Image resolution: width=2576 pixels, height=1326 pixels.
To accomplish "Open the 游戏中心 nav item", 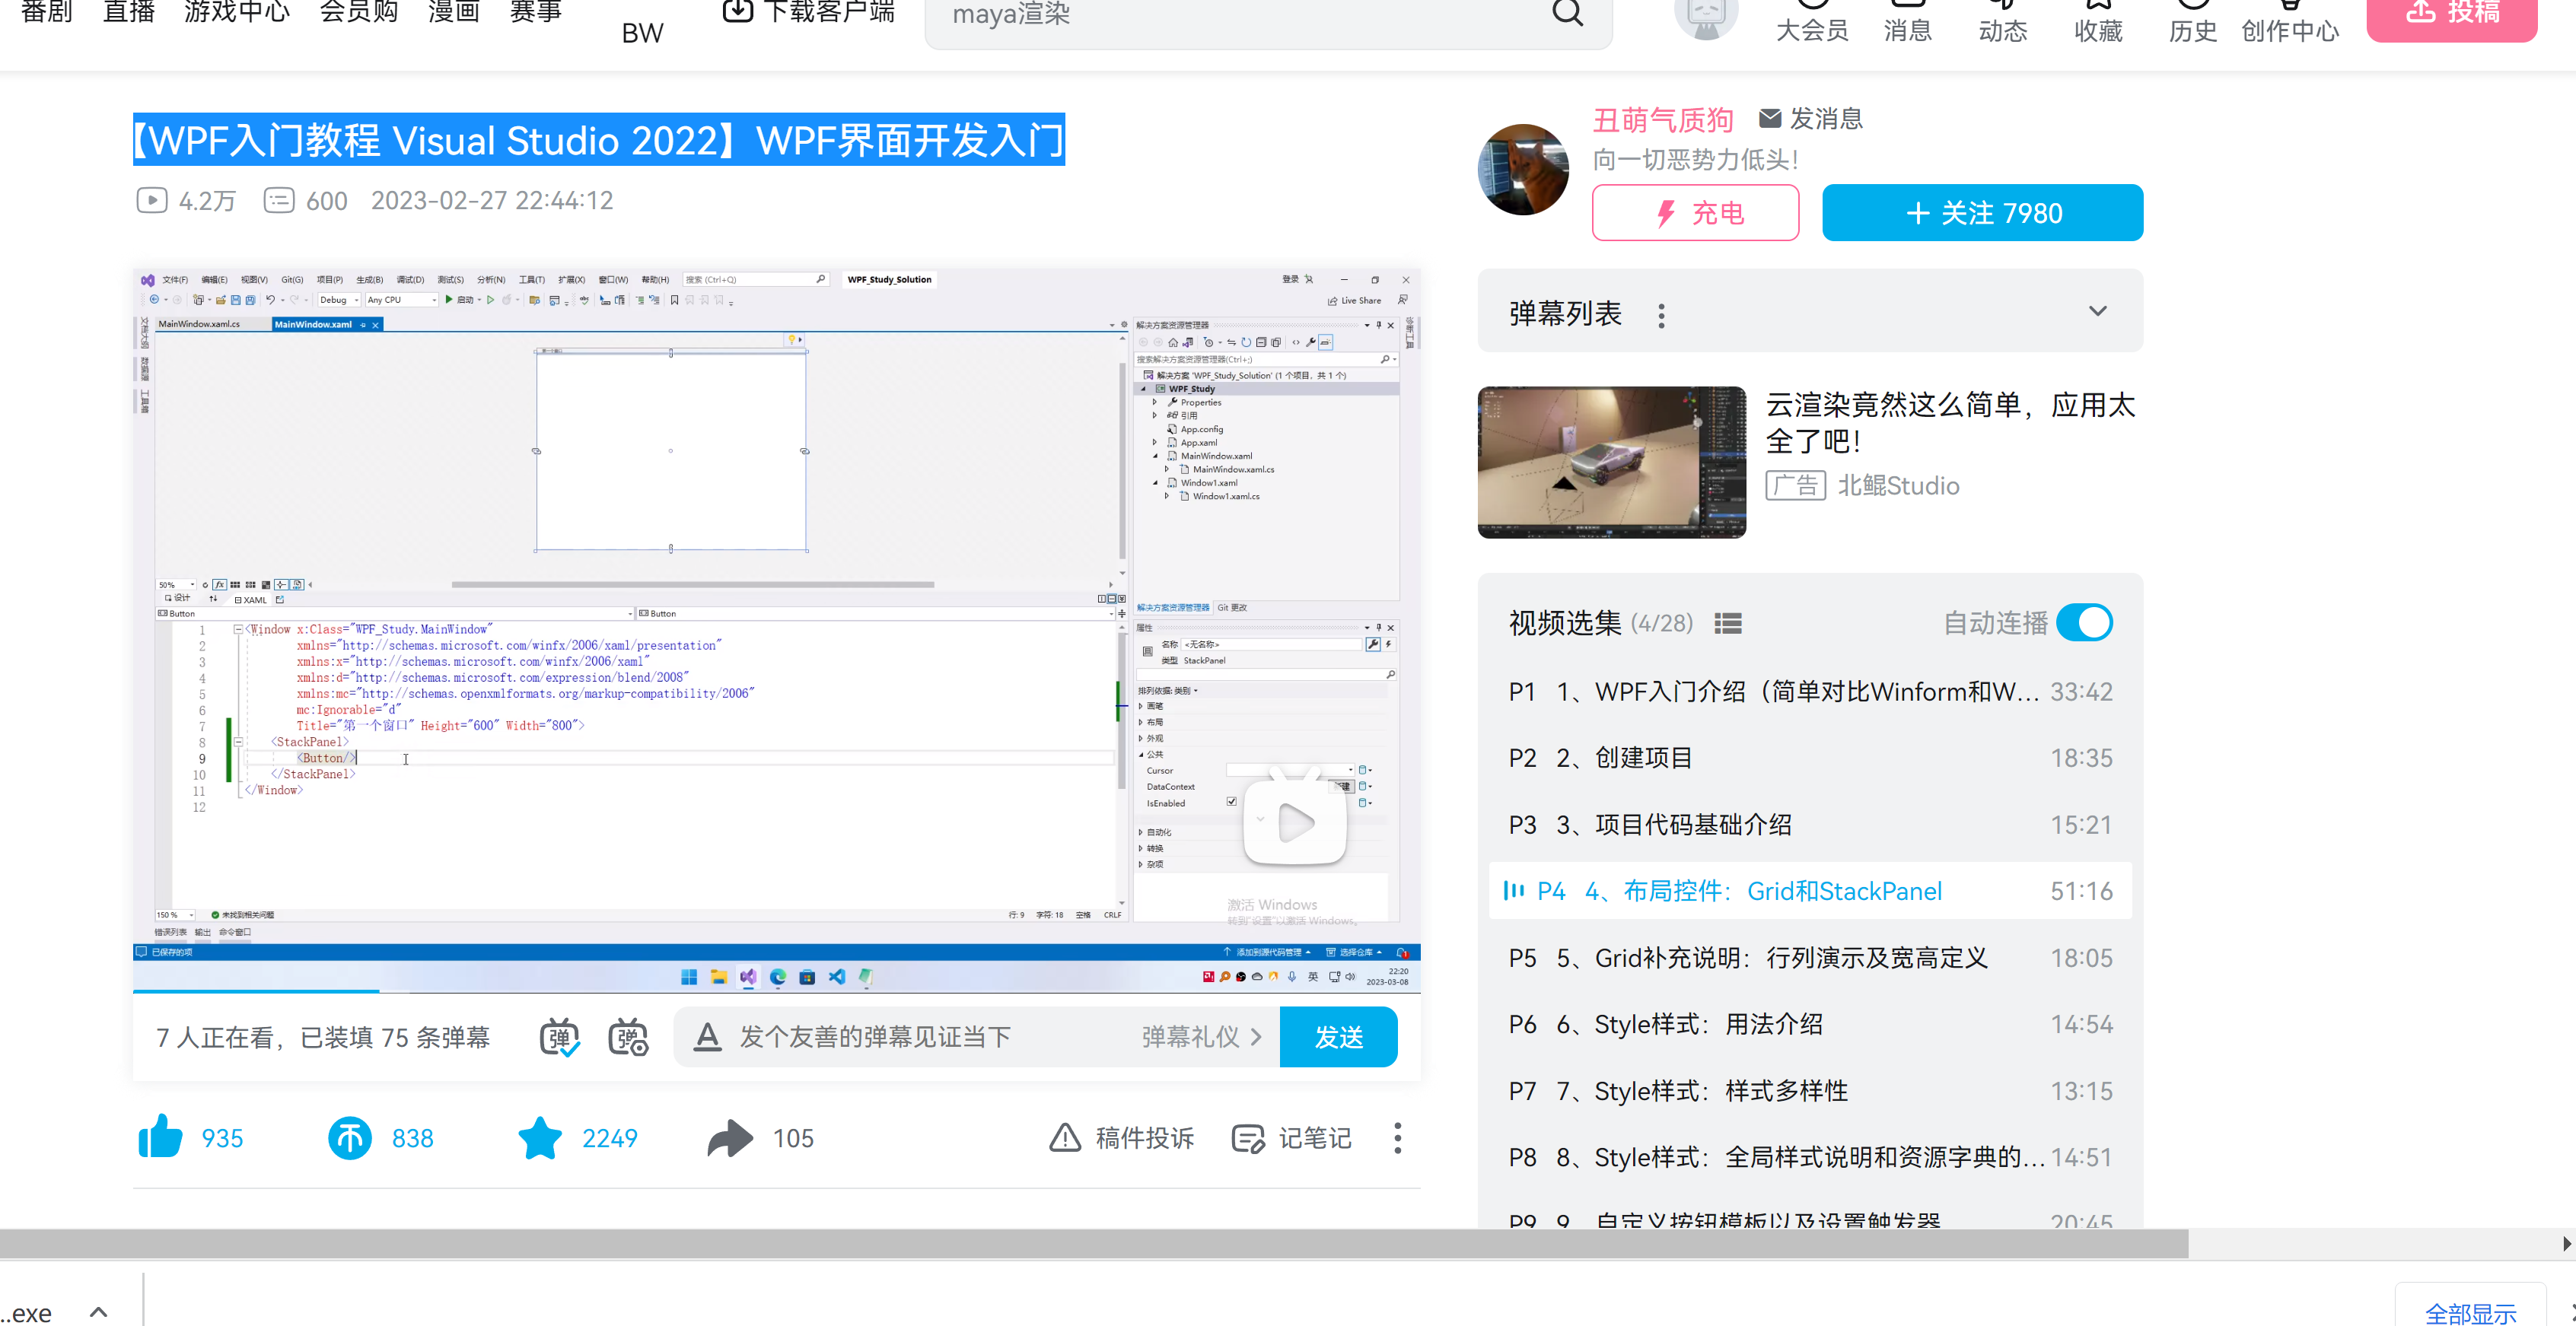I will [x=237, y=11].
